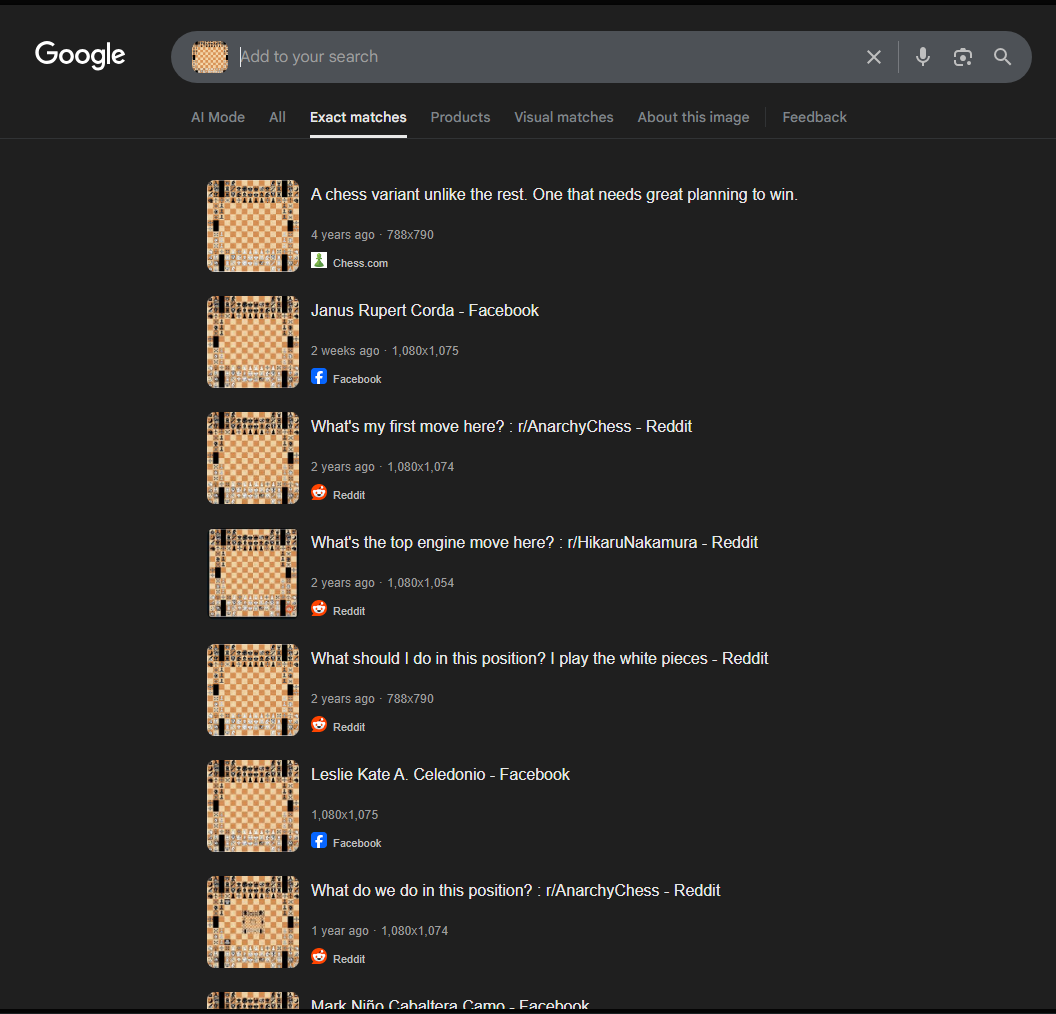Screen dimensions: 1056x1014
Task: Open 'A chess variant unlike the rest' result
Action: pyautogui.click(x=554, y=195)
